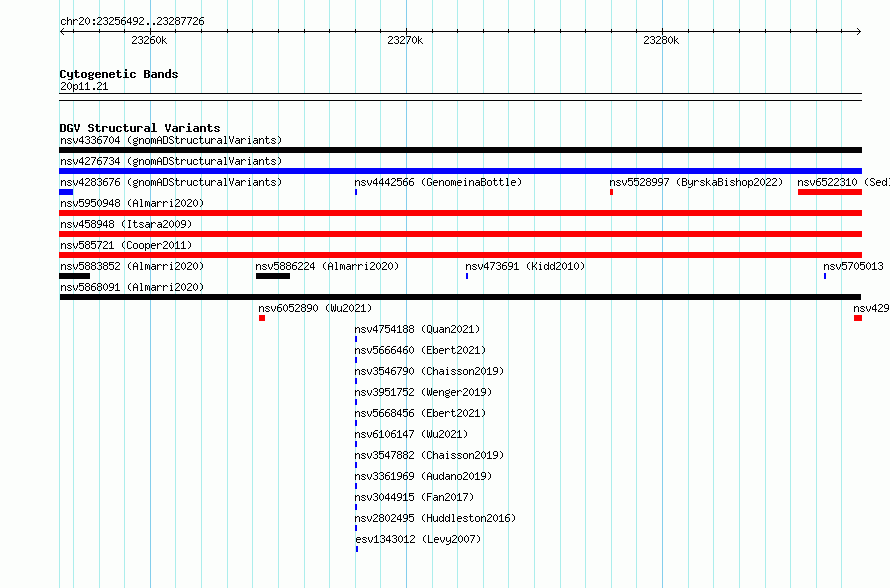Open nsv6052890 Wu2021 variant label
The height and width of the screenshot is (588, 890).
coord(315,308)
